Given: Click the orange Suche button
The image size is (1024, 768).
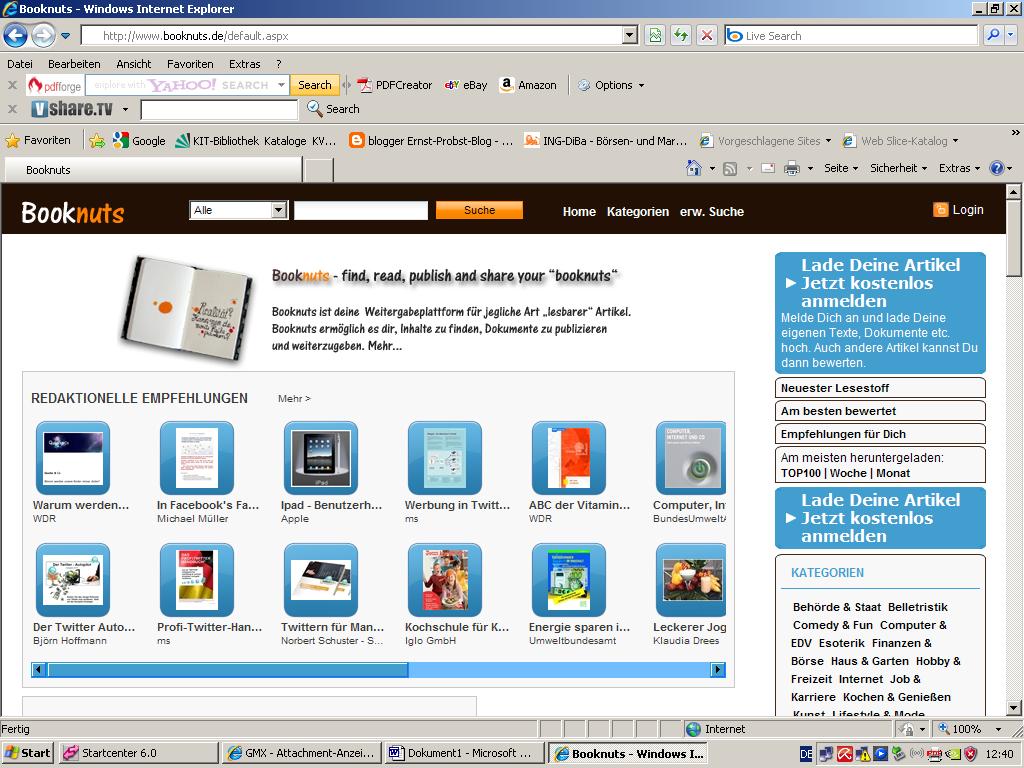Looking at the screenshot, I should click(479, 210).
